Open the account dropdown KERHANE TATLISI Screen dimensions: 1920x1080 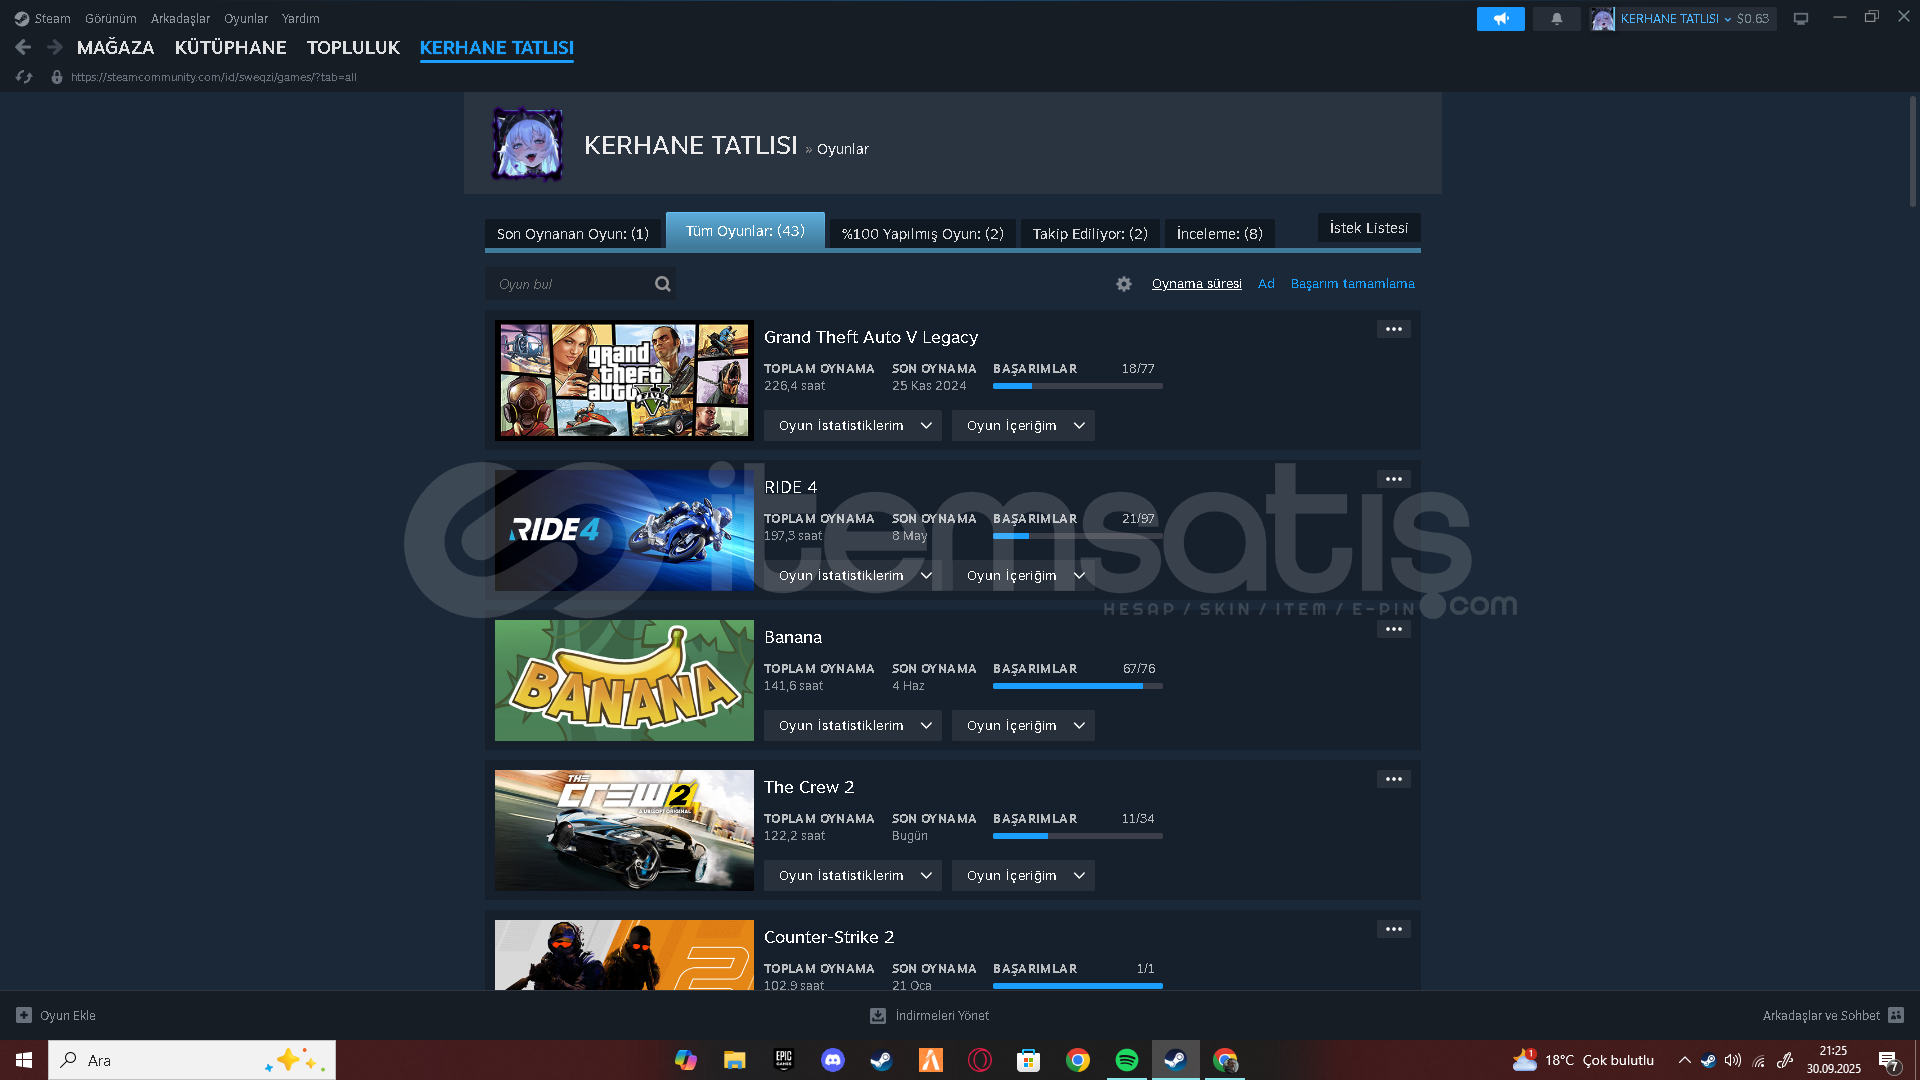[1676, 19]
